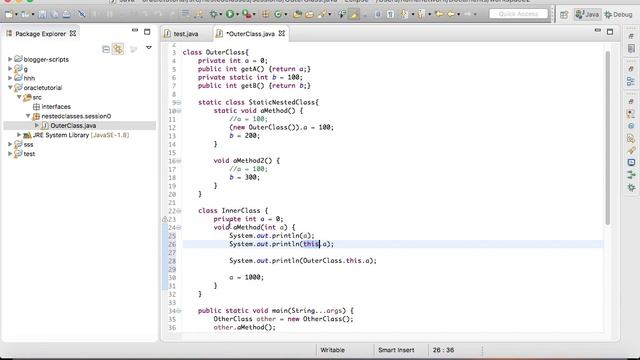Switch to the Java perspective
This screenshot has height=360, width=640.
pyautogui.click(x=587, y=14)
